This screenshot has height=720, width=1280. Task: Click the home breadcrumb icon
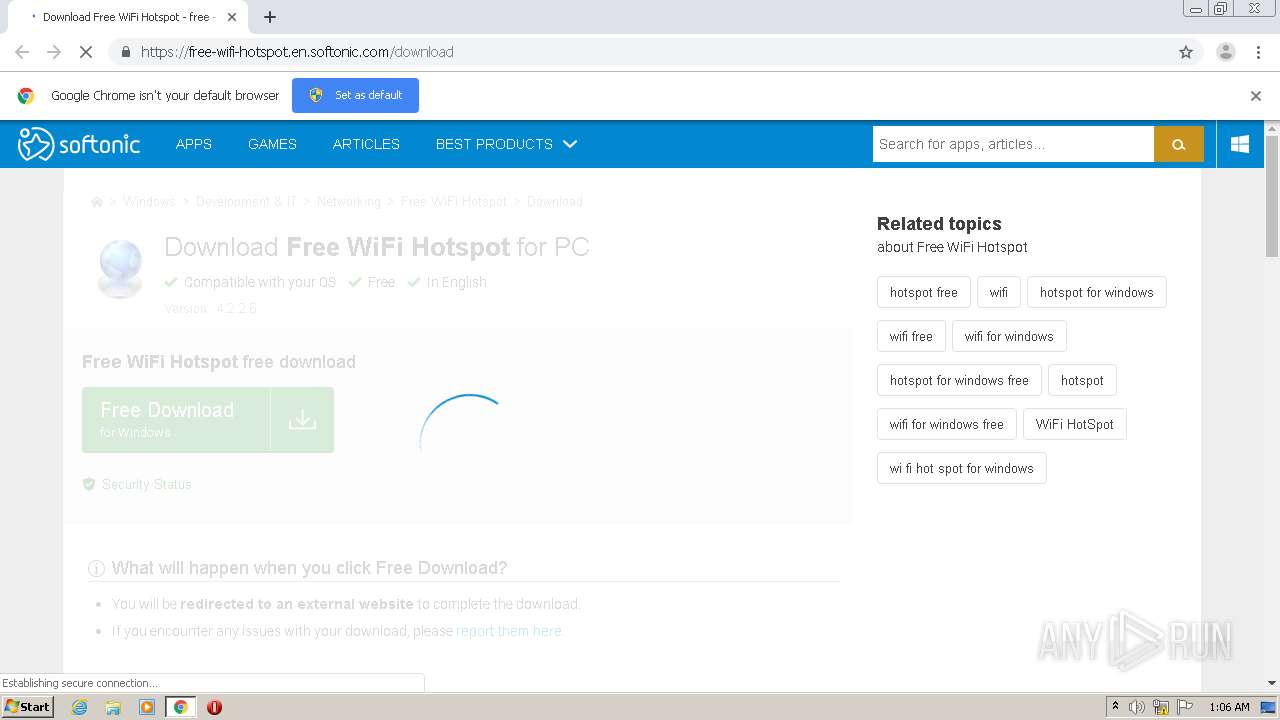click(x=97, y=202)
